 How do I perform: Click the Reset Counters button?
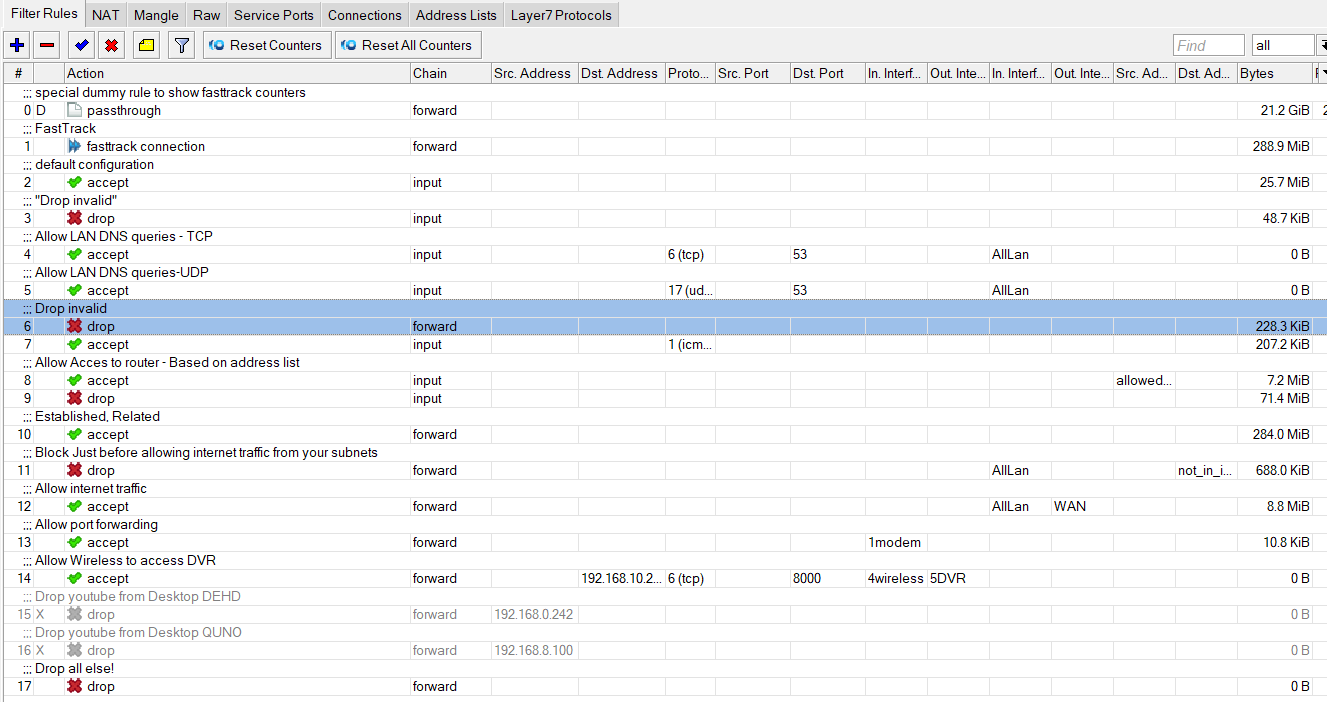click(x=266, y=45)
